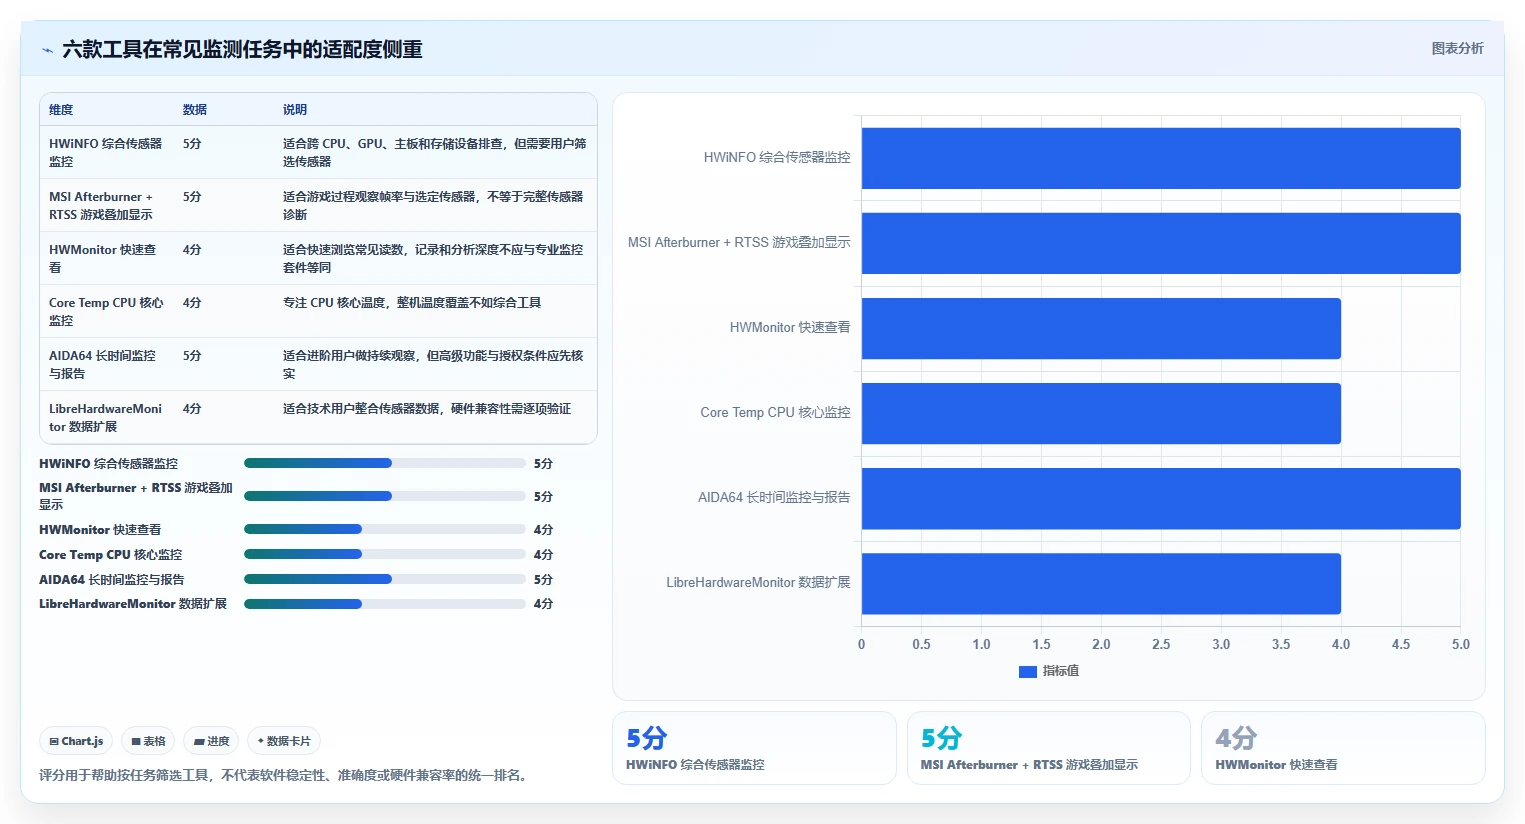This screenshot has height=824, width=1525.
Task: Open the 4分 HWMonitor 快速查看 data card
Action: (1343, 748)
